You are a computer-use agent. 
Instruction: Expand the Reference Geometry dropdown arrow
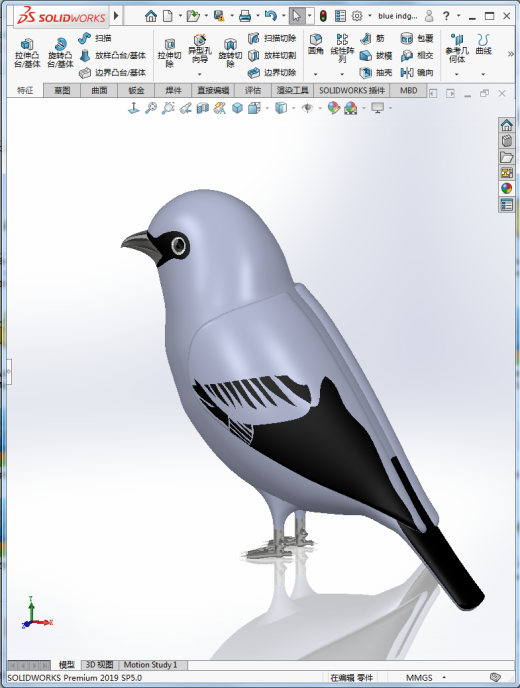(457, 74)
